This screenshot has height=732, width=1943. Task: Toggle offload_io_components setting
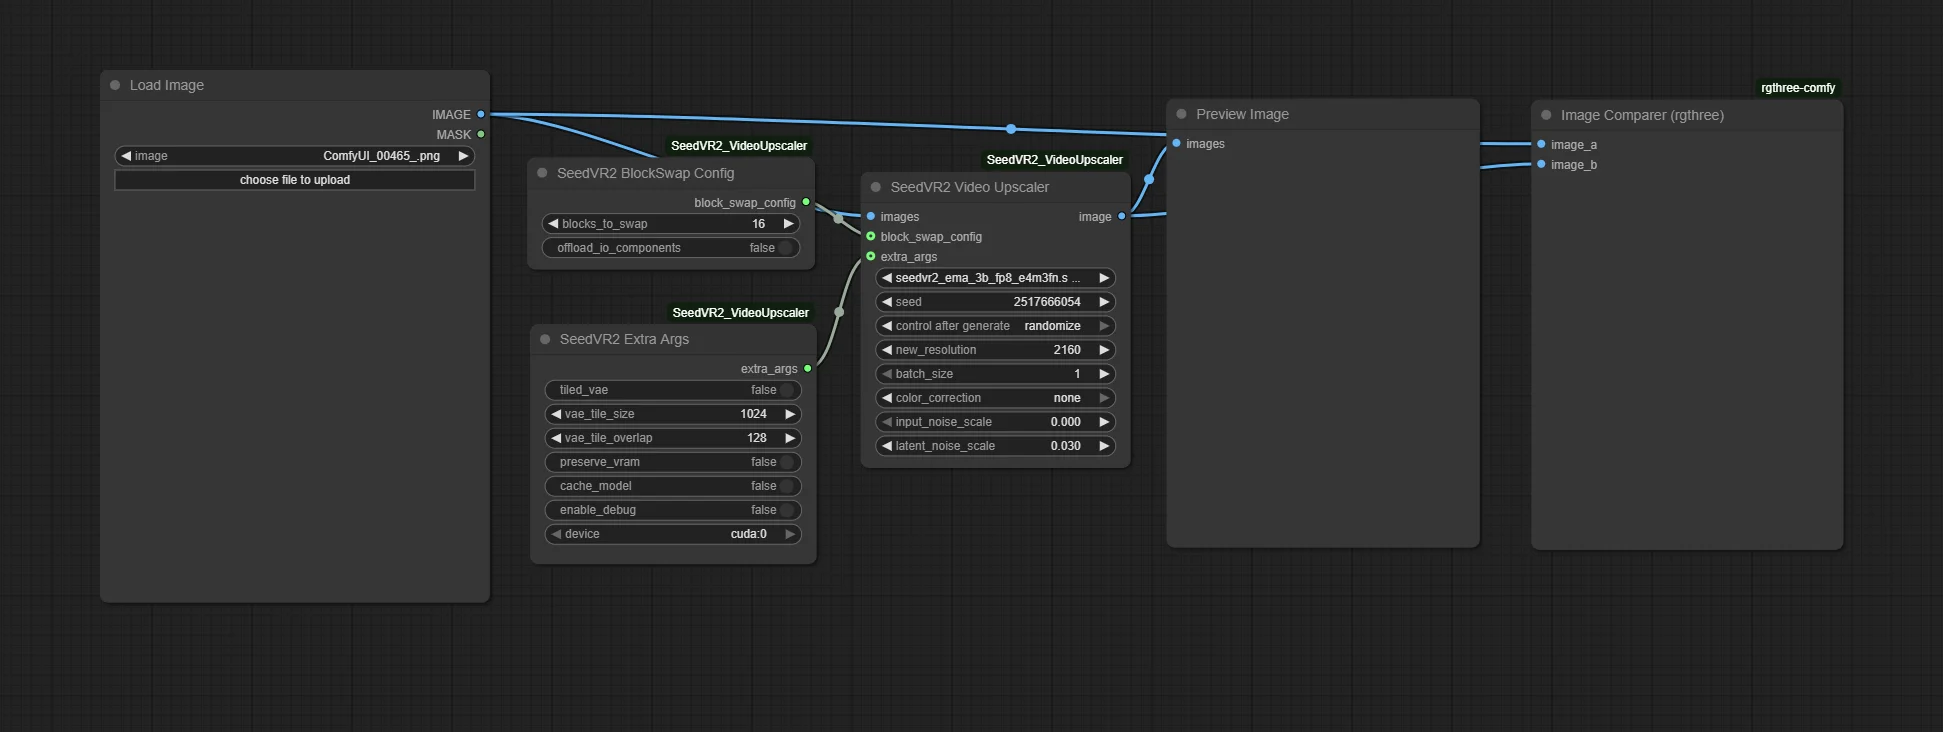(784, 248)
